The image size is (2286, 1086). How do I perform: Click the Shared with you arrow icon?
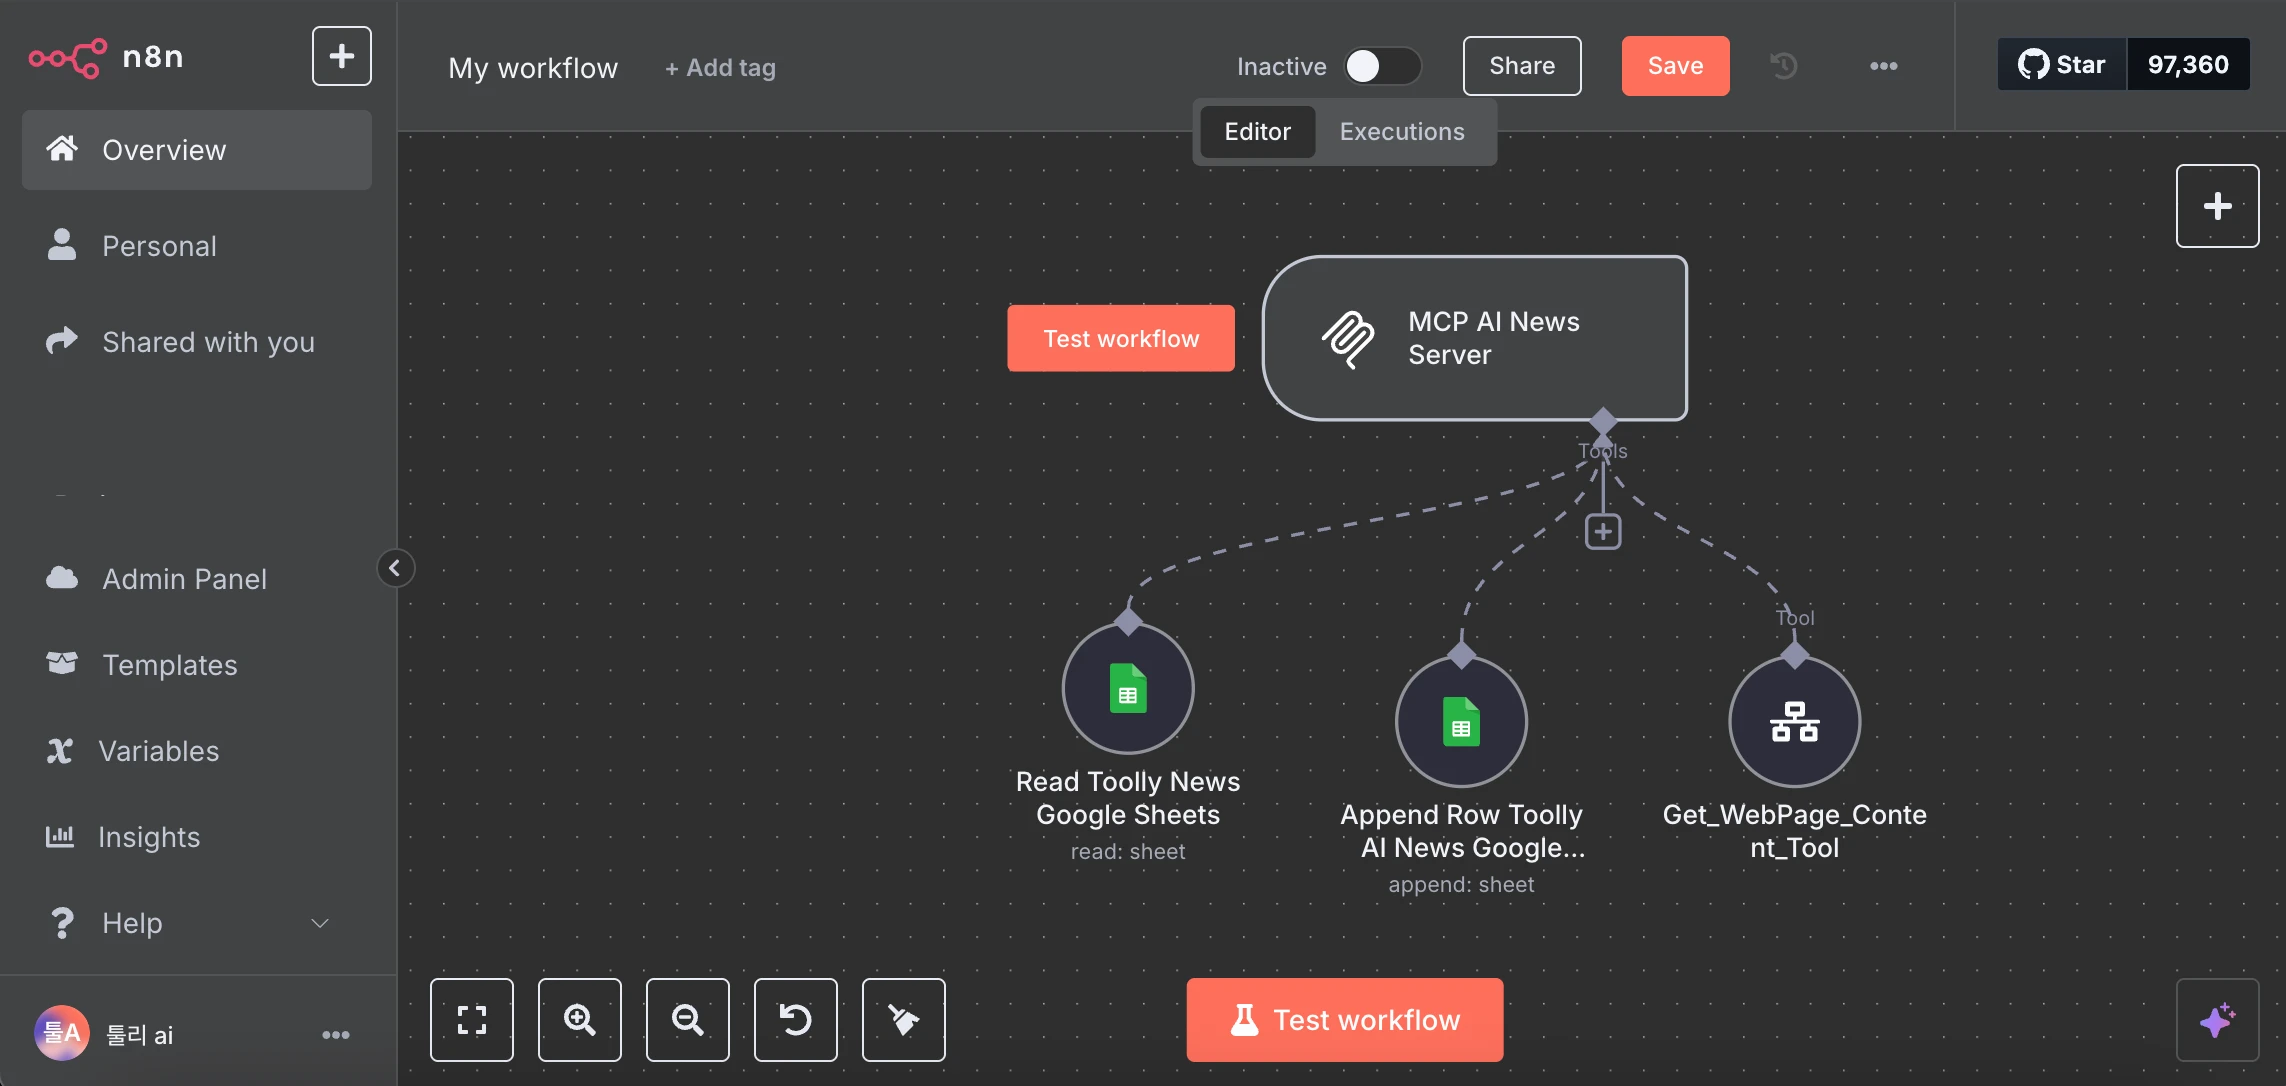point(62,341)
